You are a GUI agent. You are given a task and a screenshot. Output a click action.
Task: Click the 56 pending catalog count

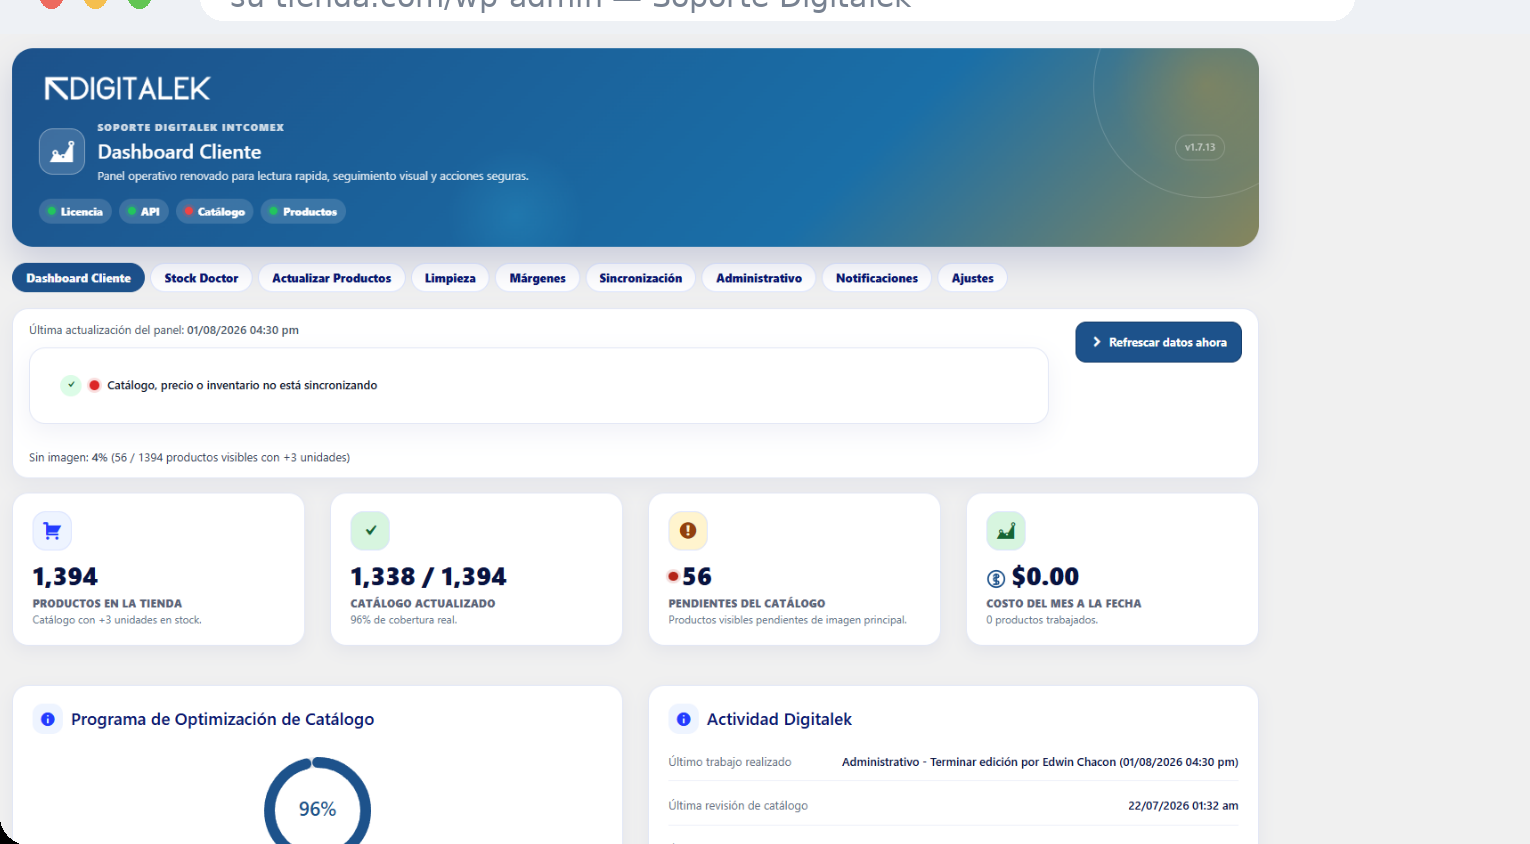click(x=697, y=577)
